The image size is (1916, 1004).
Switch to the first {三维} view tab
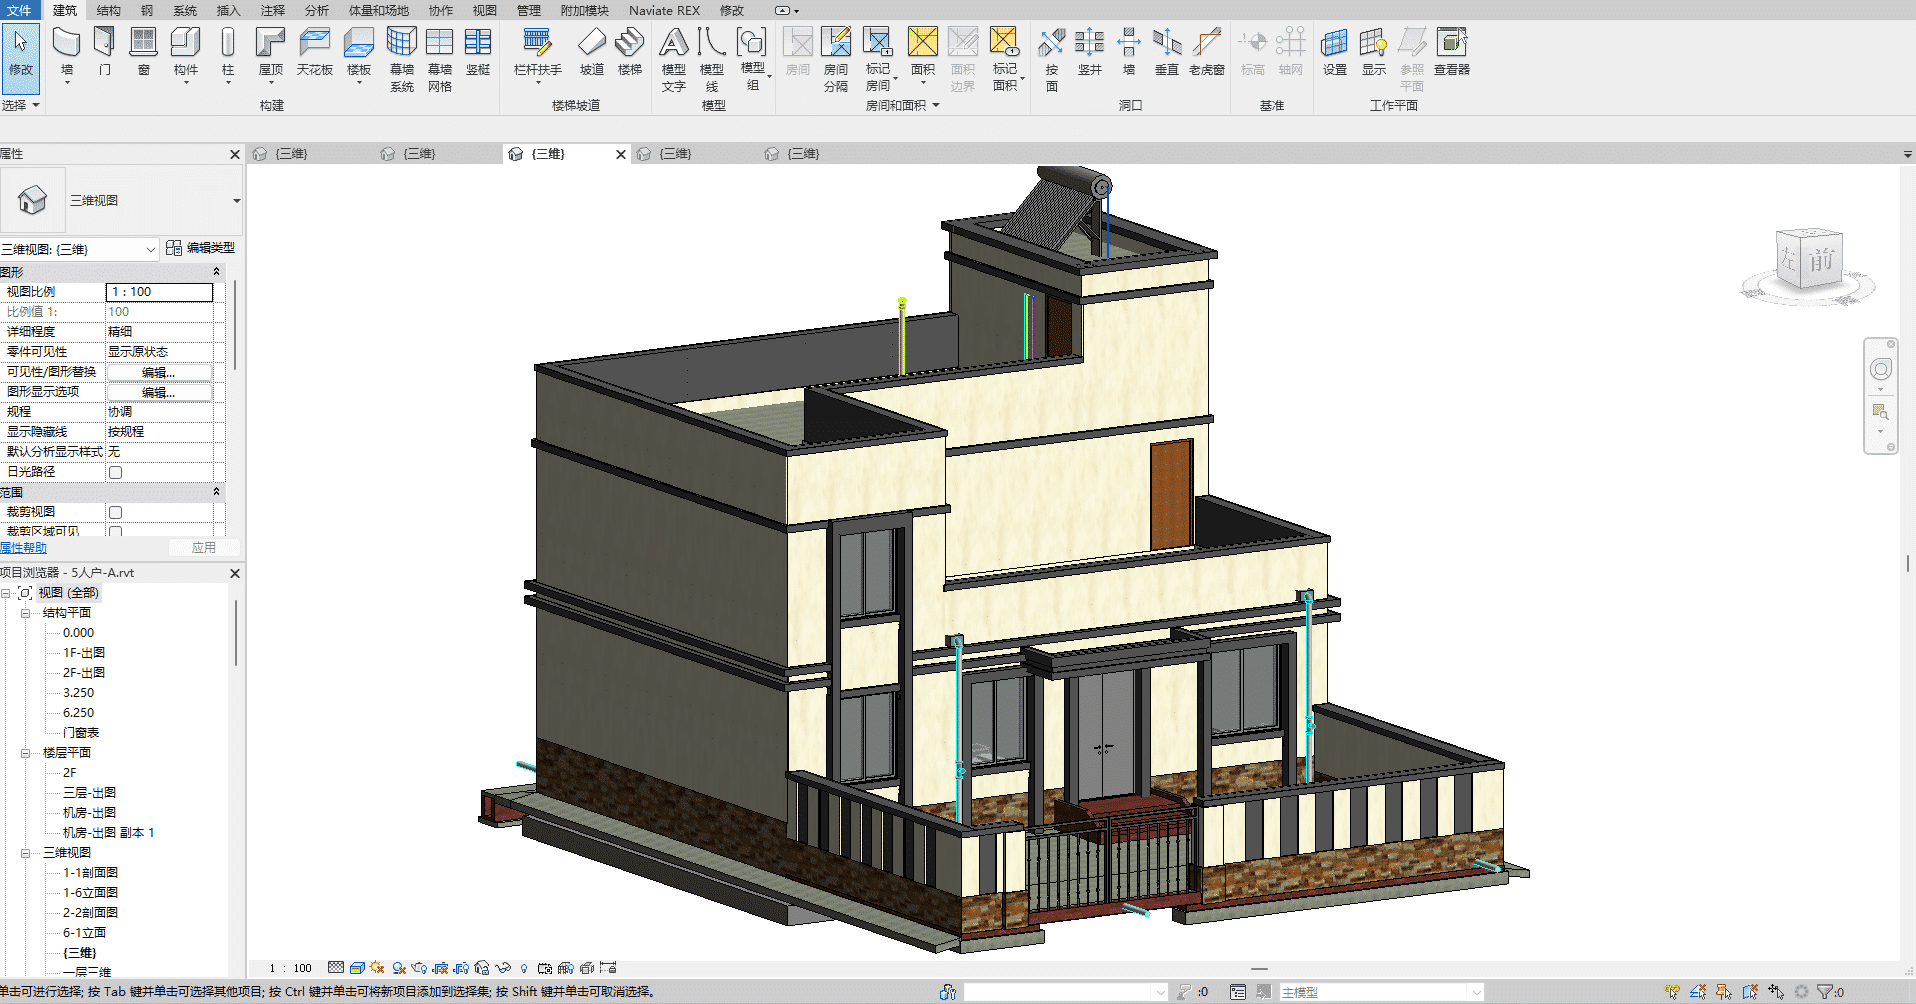(291, 154)
